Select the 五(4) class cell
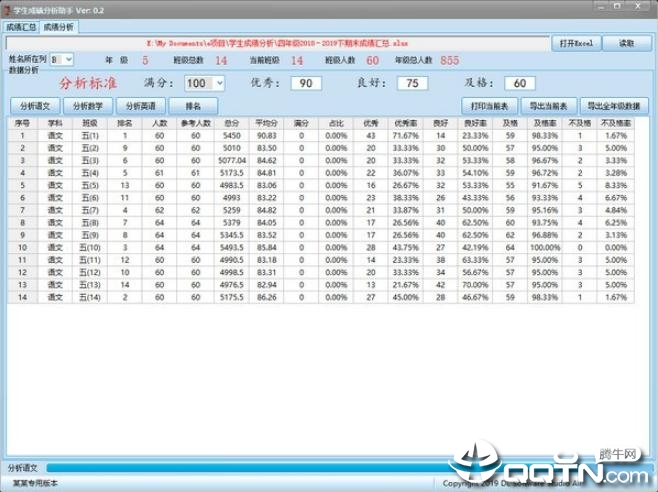 pos(90,173)
